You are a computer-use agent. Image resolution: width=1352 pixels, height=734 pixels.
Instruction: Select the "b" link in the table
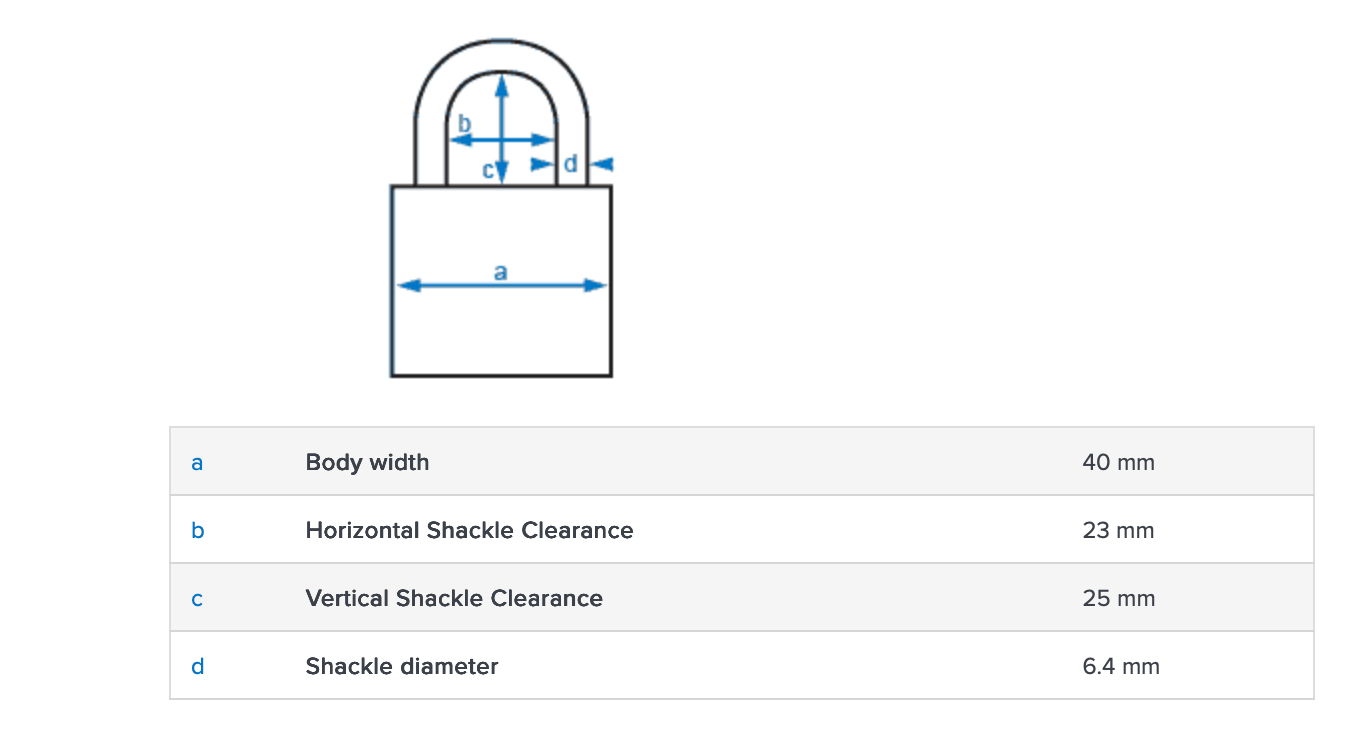197,531
